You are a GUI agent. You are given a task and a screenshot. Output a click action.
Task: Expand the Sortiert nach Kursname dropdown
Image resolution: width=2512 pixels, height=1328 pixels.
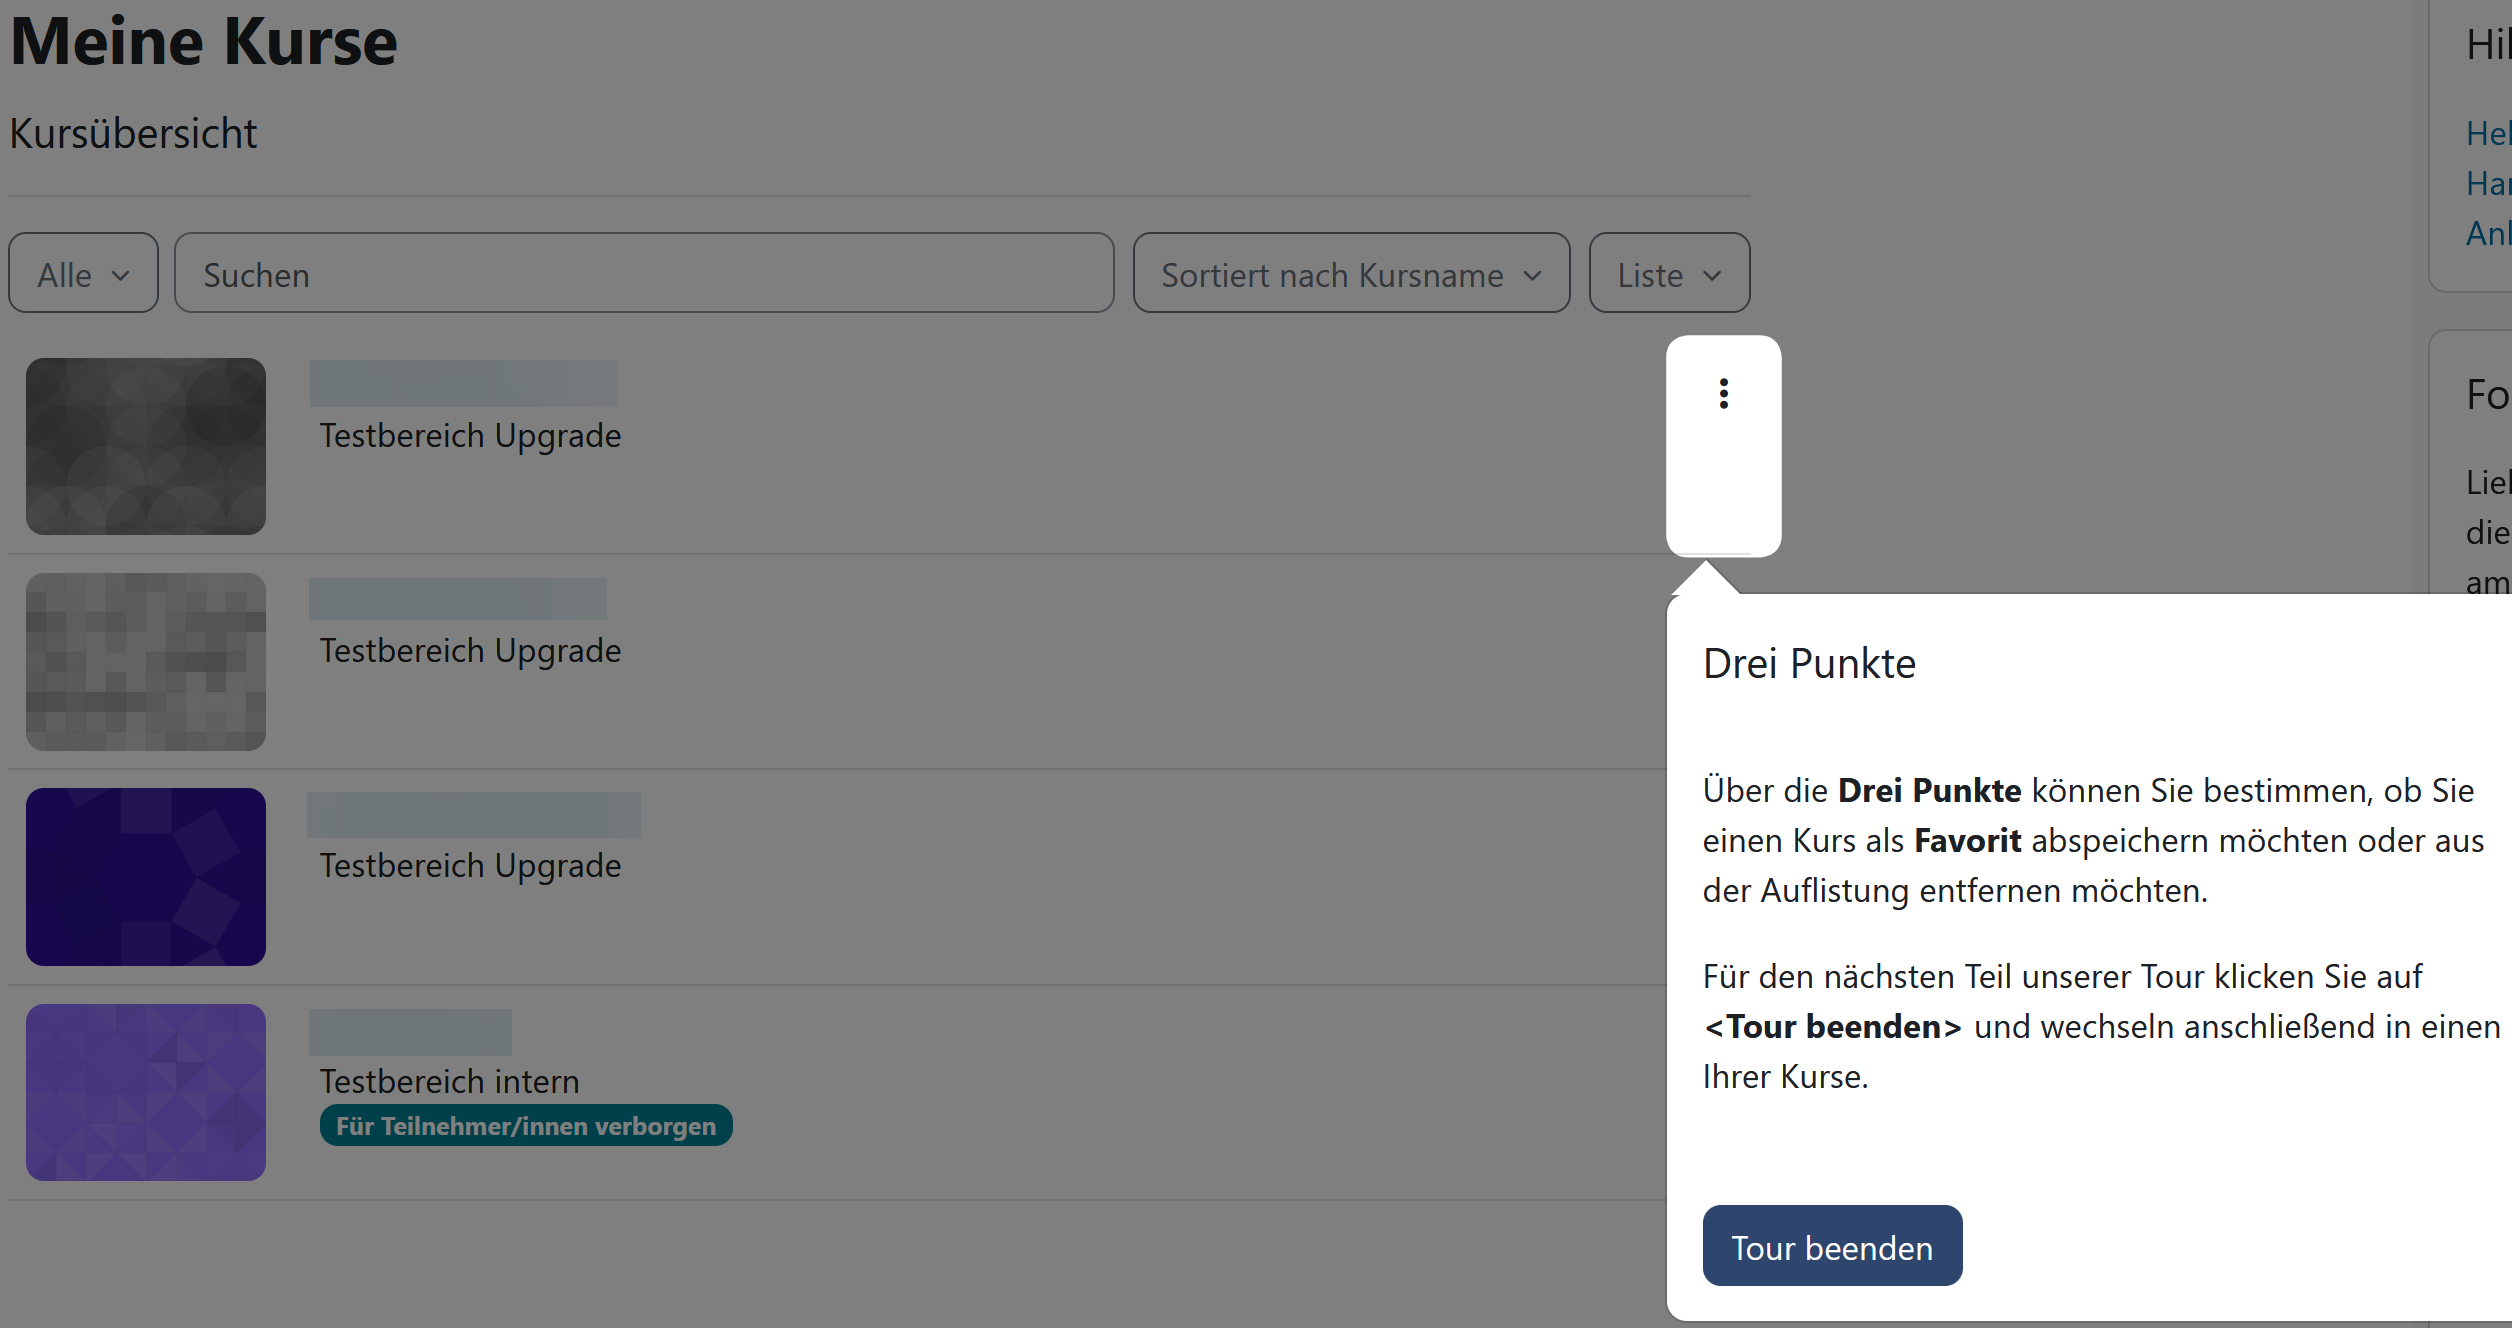coord(1350,274)
